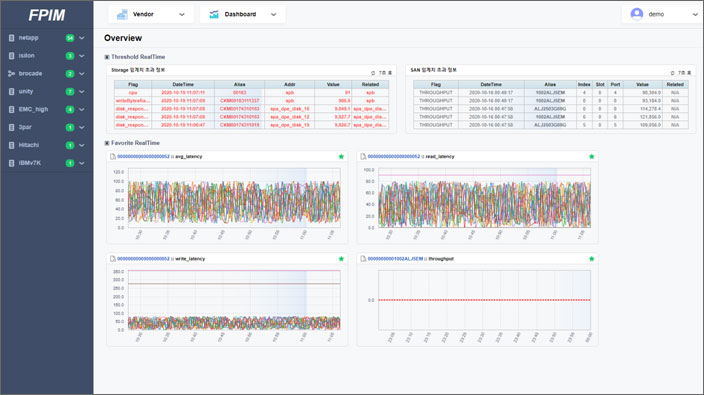The width and height of the screenshot is (704, 395).
Task: Click the Vendor building icon
Action: (x=122, y=15)
